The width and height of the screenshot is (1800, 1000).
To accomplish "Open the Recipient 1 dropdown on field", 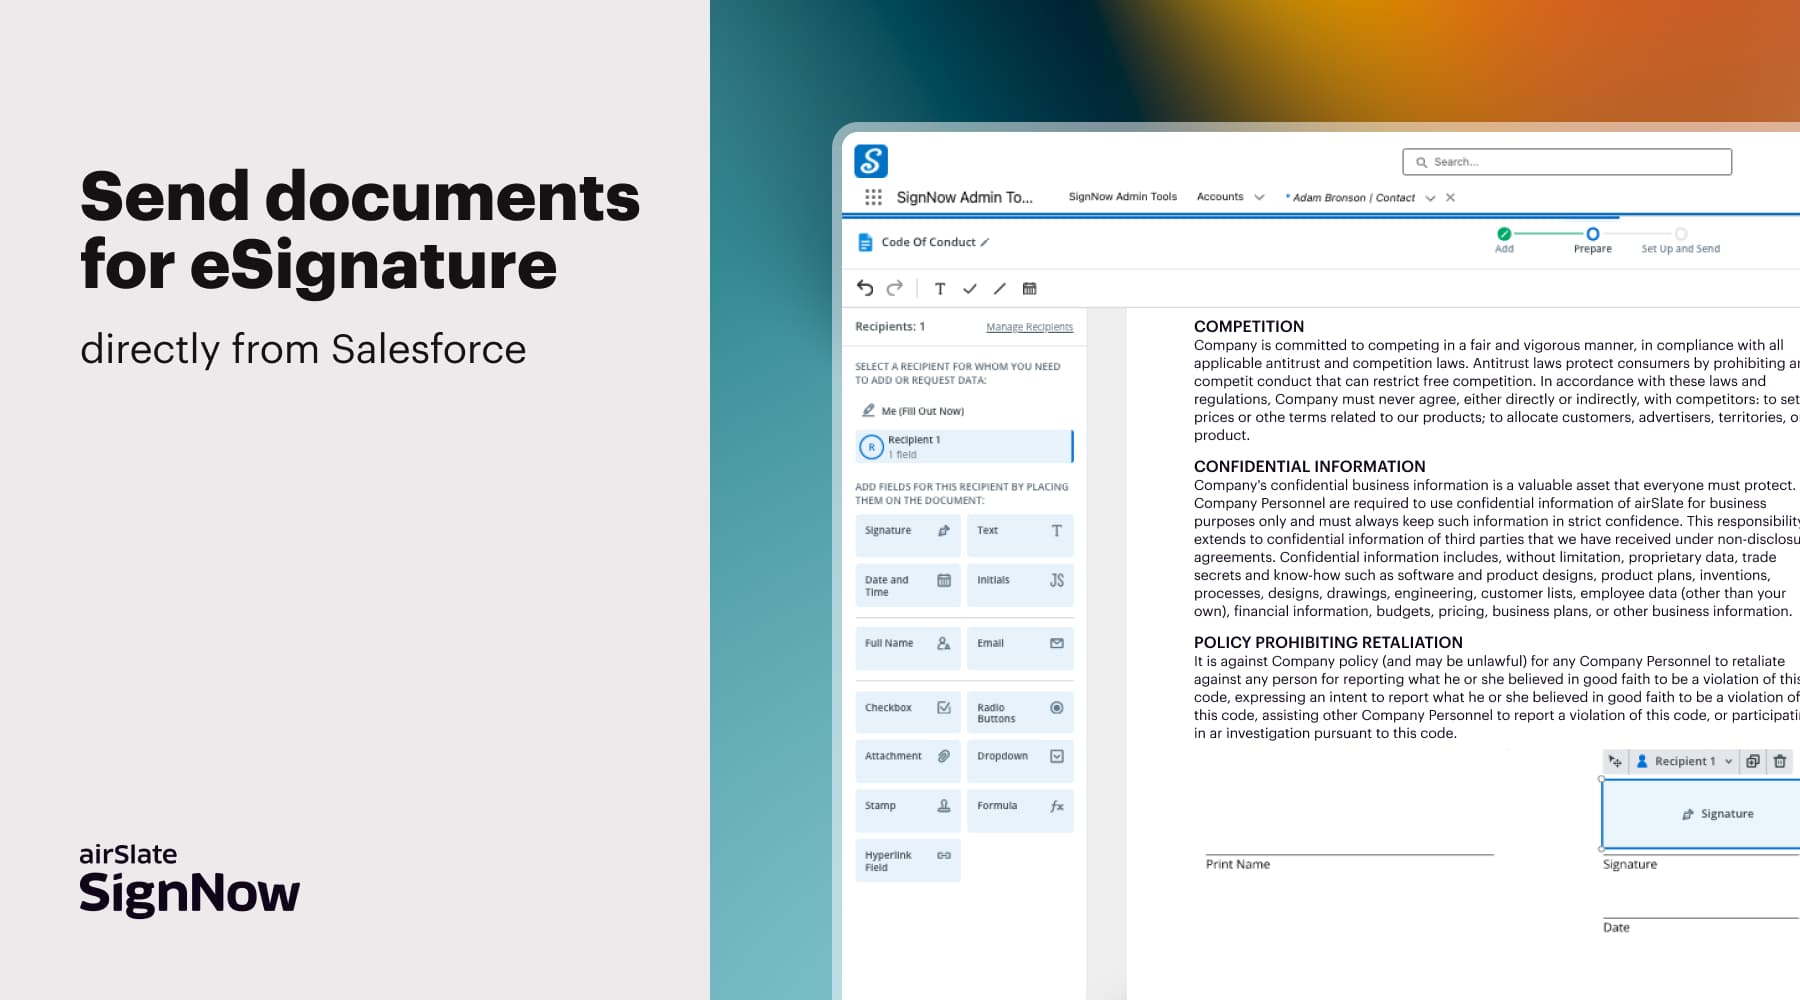I will [1685, 761].
